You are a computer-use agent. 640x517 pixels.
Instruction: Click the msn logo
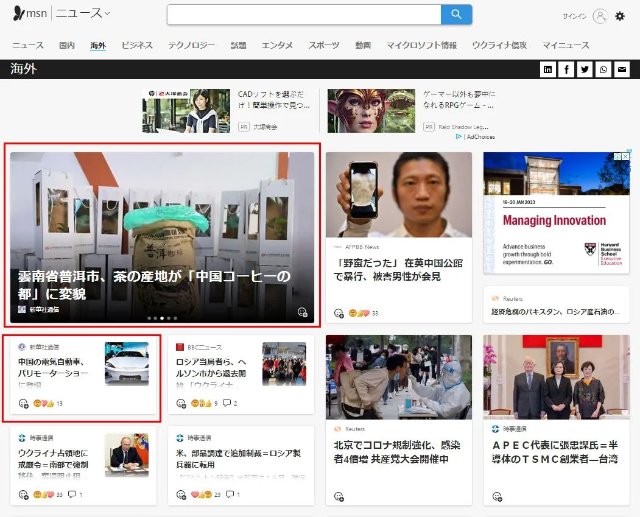pyautogui.click(x=28, y=14)
